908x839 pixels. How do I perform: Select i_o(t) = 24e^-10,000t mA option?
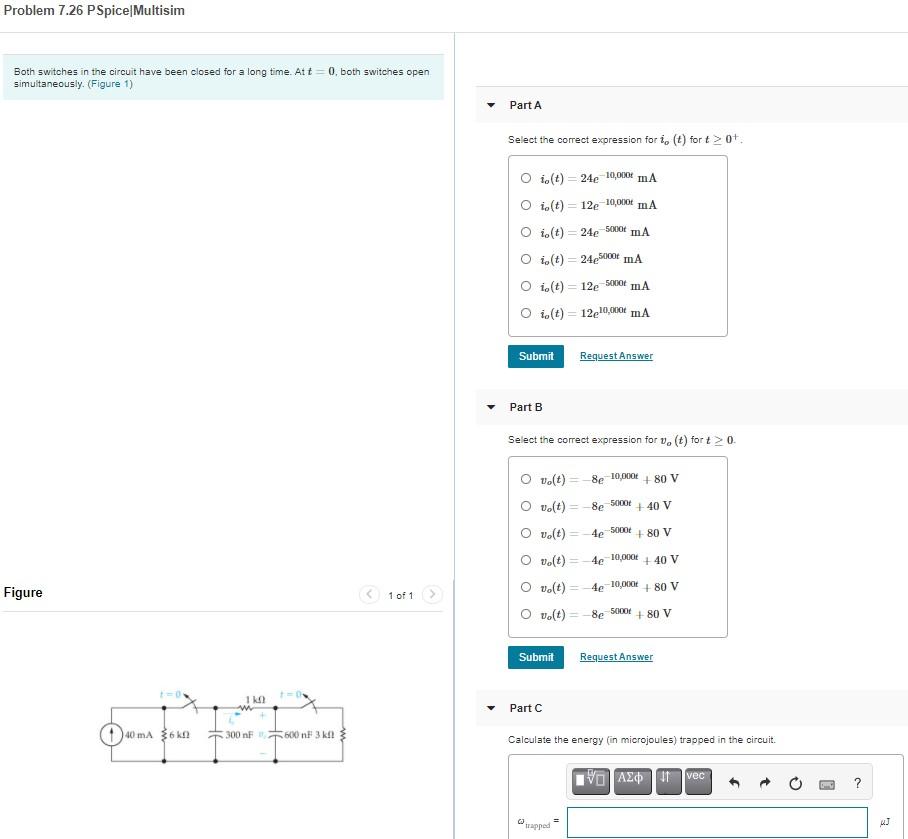click(x=525, y=178)
